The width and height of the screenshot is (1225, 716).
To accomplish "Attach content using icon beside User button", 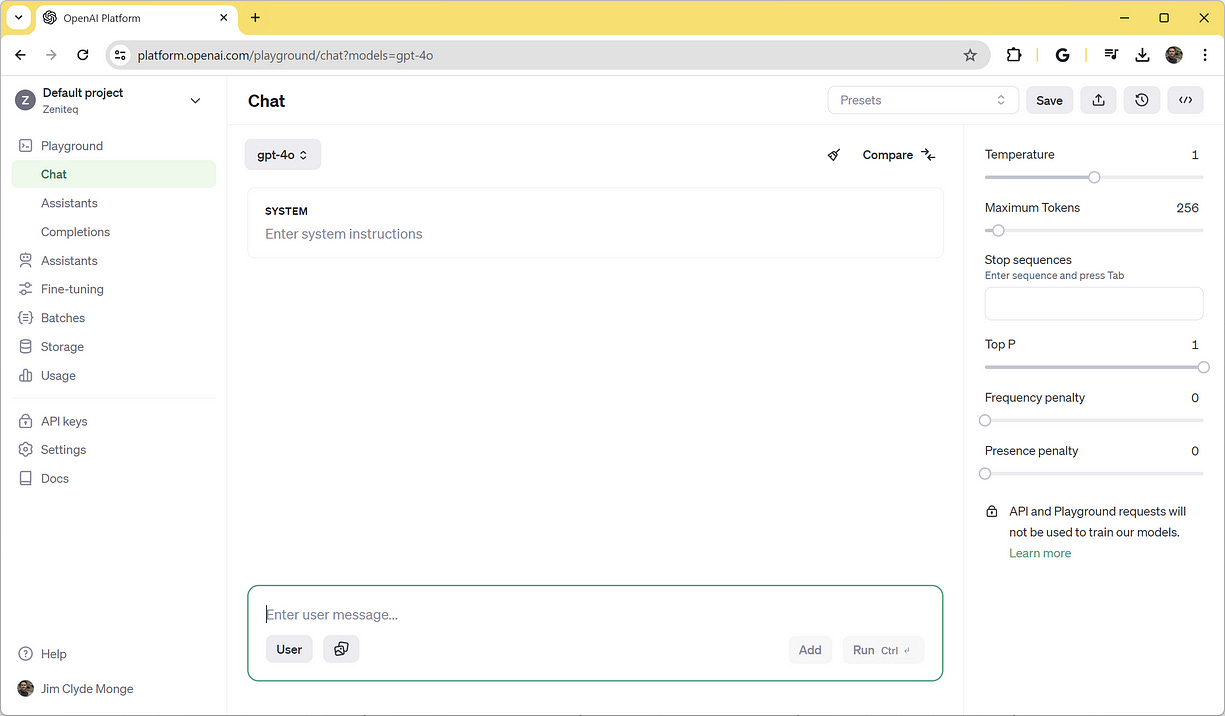I will pyautogui.click(x=341, y=649).
